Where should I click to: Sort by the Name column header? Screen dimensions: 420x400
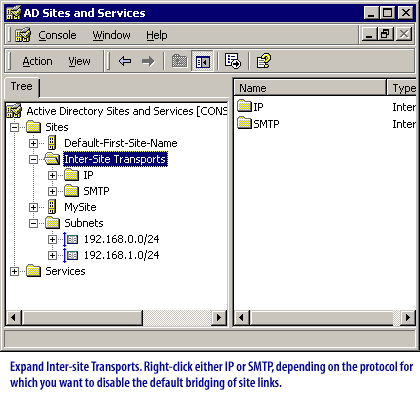[310, 88]
